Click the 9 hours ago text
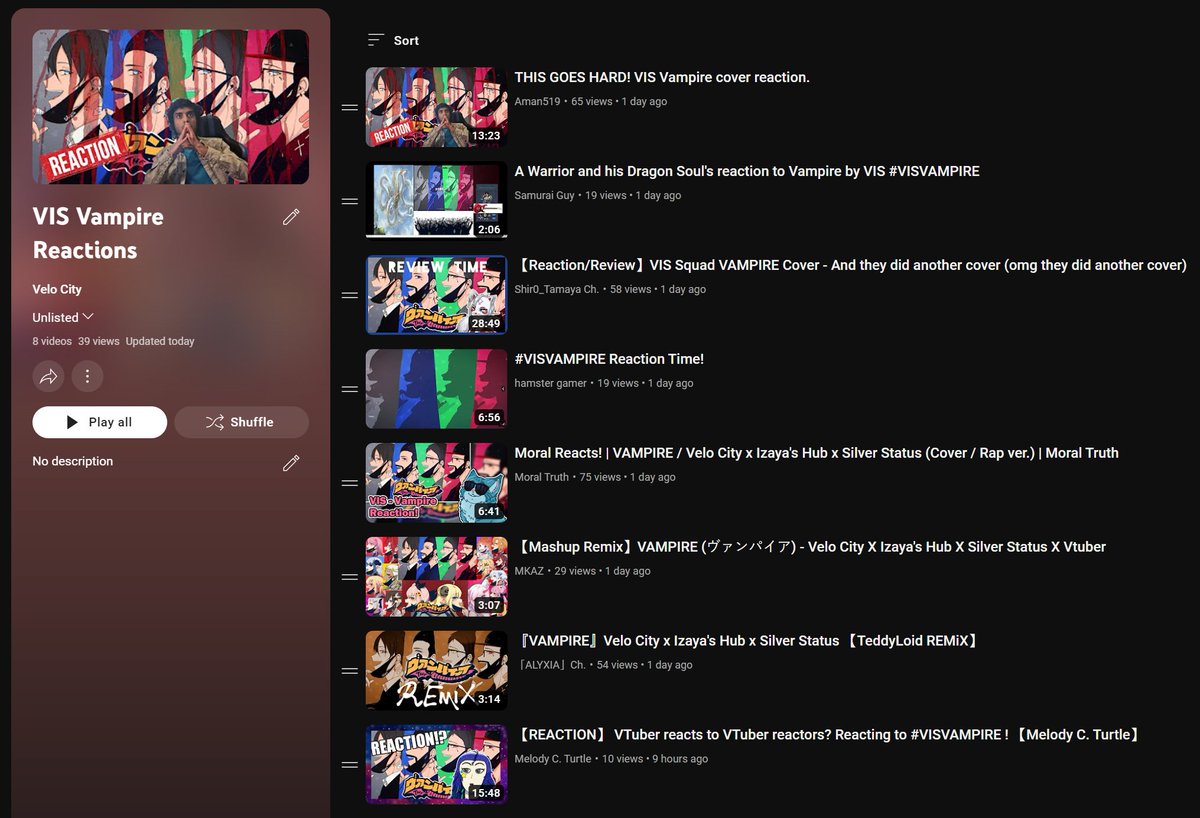 pyautogui.click(x=680, y=759)
